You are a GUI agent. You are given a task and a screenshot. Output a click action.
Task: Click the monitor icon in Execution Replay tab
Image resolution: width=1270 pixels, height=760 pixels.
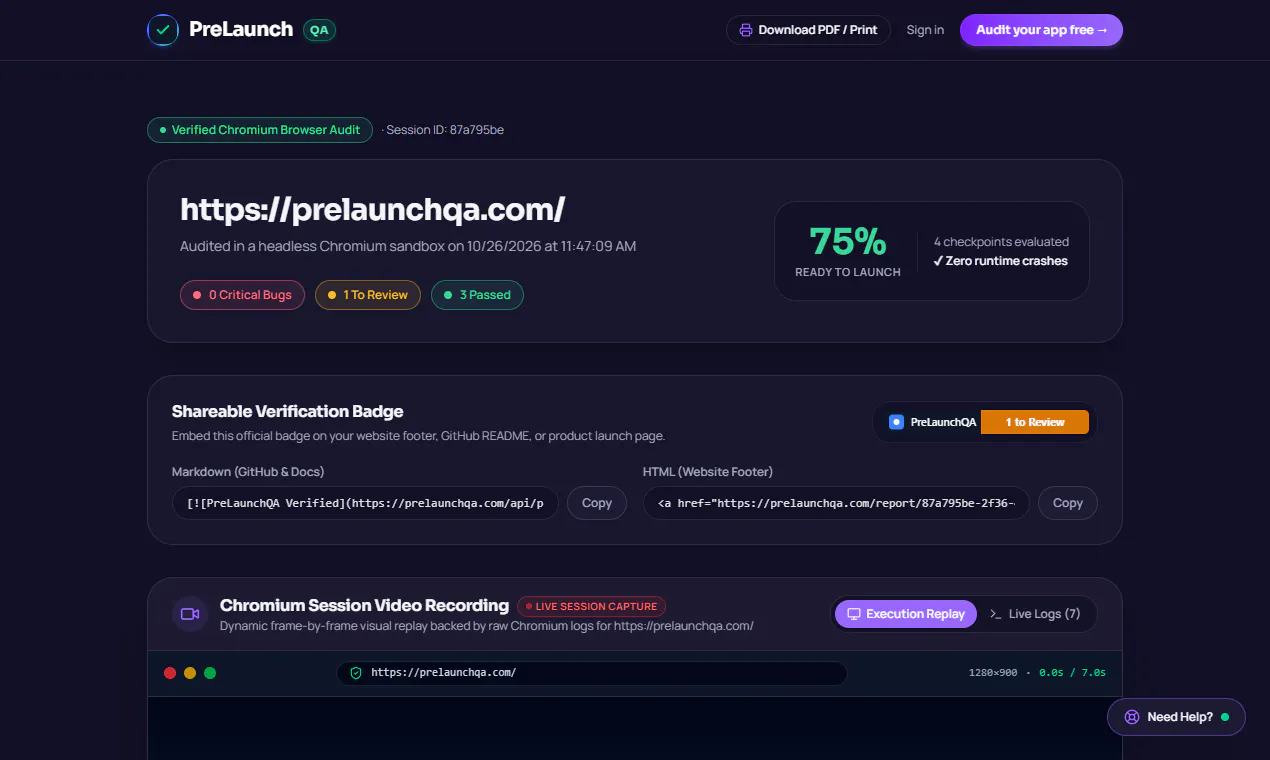[854, 614]
